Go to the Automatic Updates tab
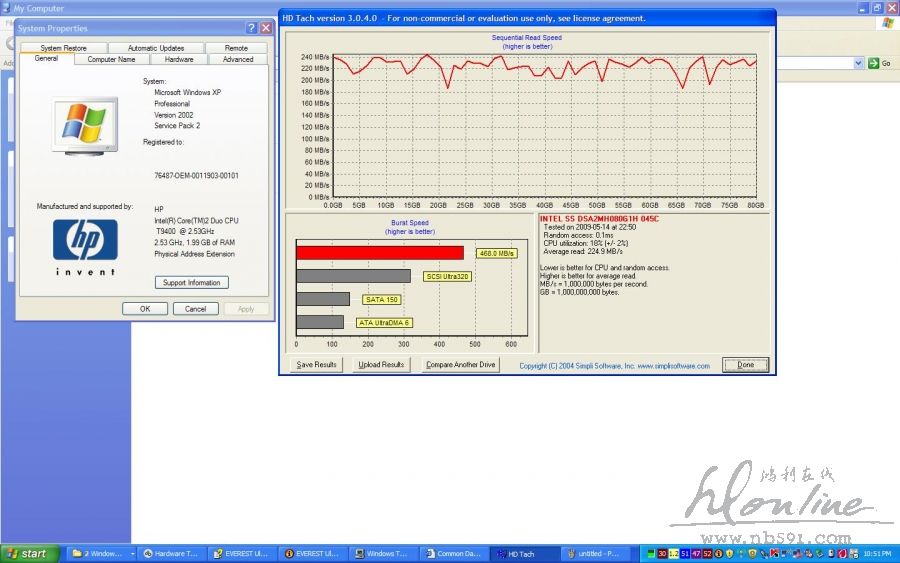Image resolution: width=900 pixels, height=563 pixels. point(156,48)
